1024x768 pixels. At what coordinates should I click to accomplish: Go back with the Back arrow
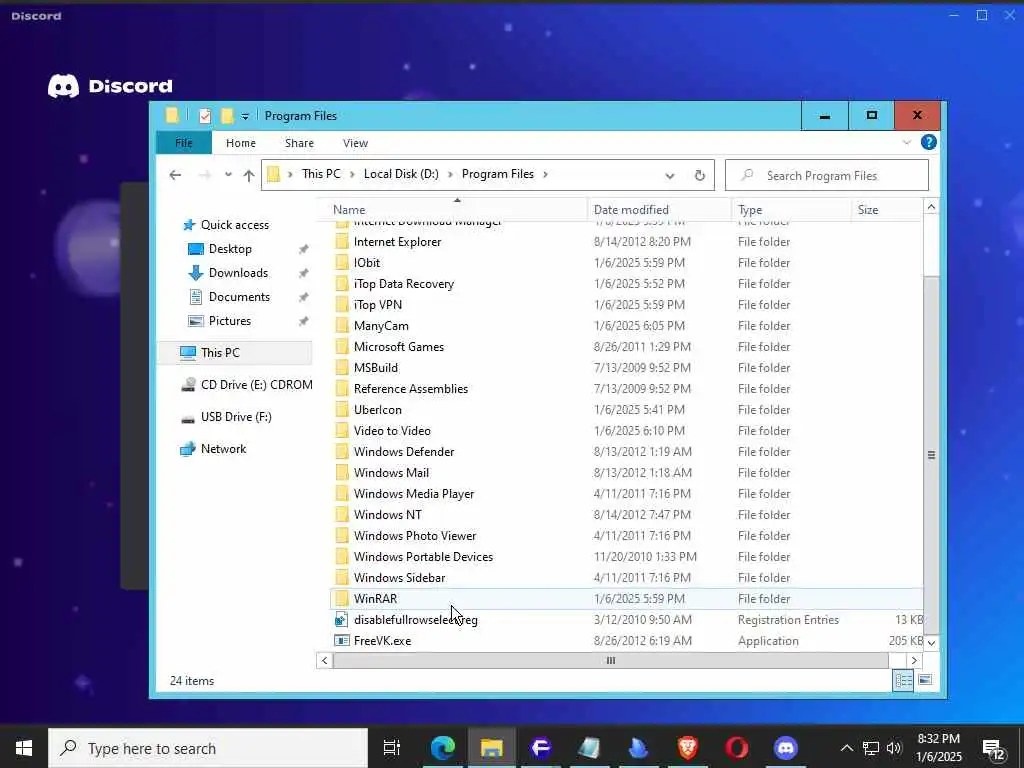click(x=175, y=175)
